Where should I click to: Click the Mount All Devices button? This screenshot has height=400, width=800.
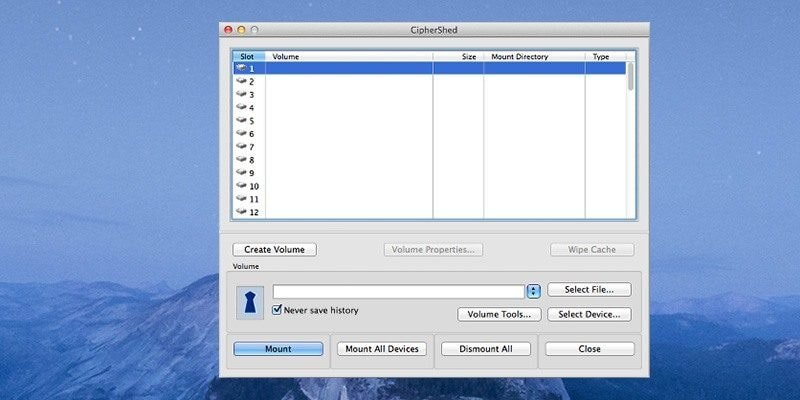tap(382, 349)
